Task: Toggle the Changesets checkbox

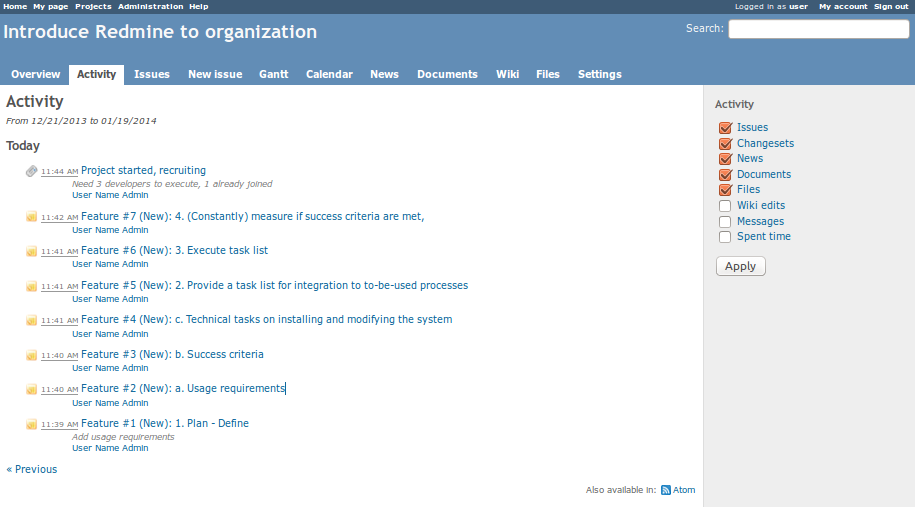Action: (x=725, y=144)
